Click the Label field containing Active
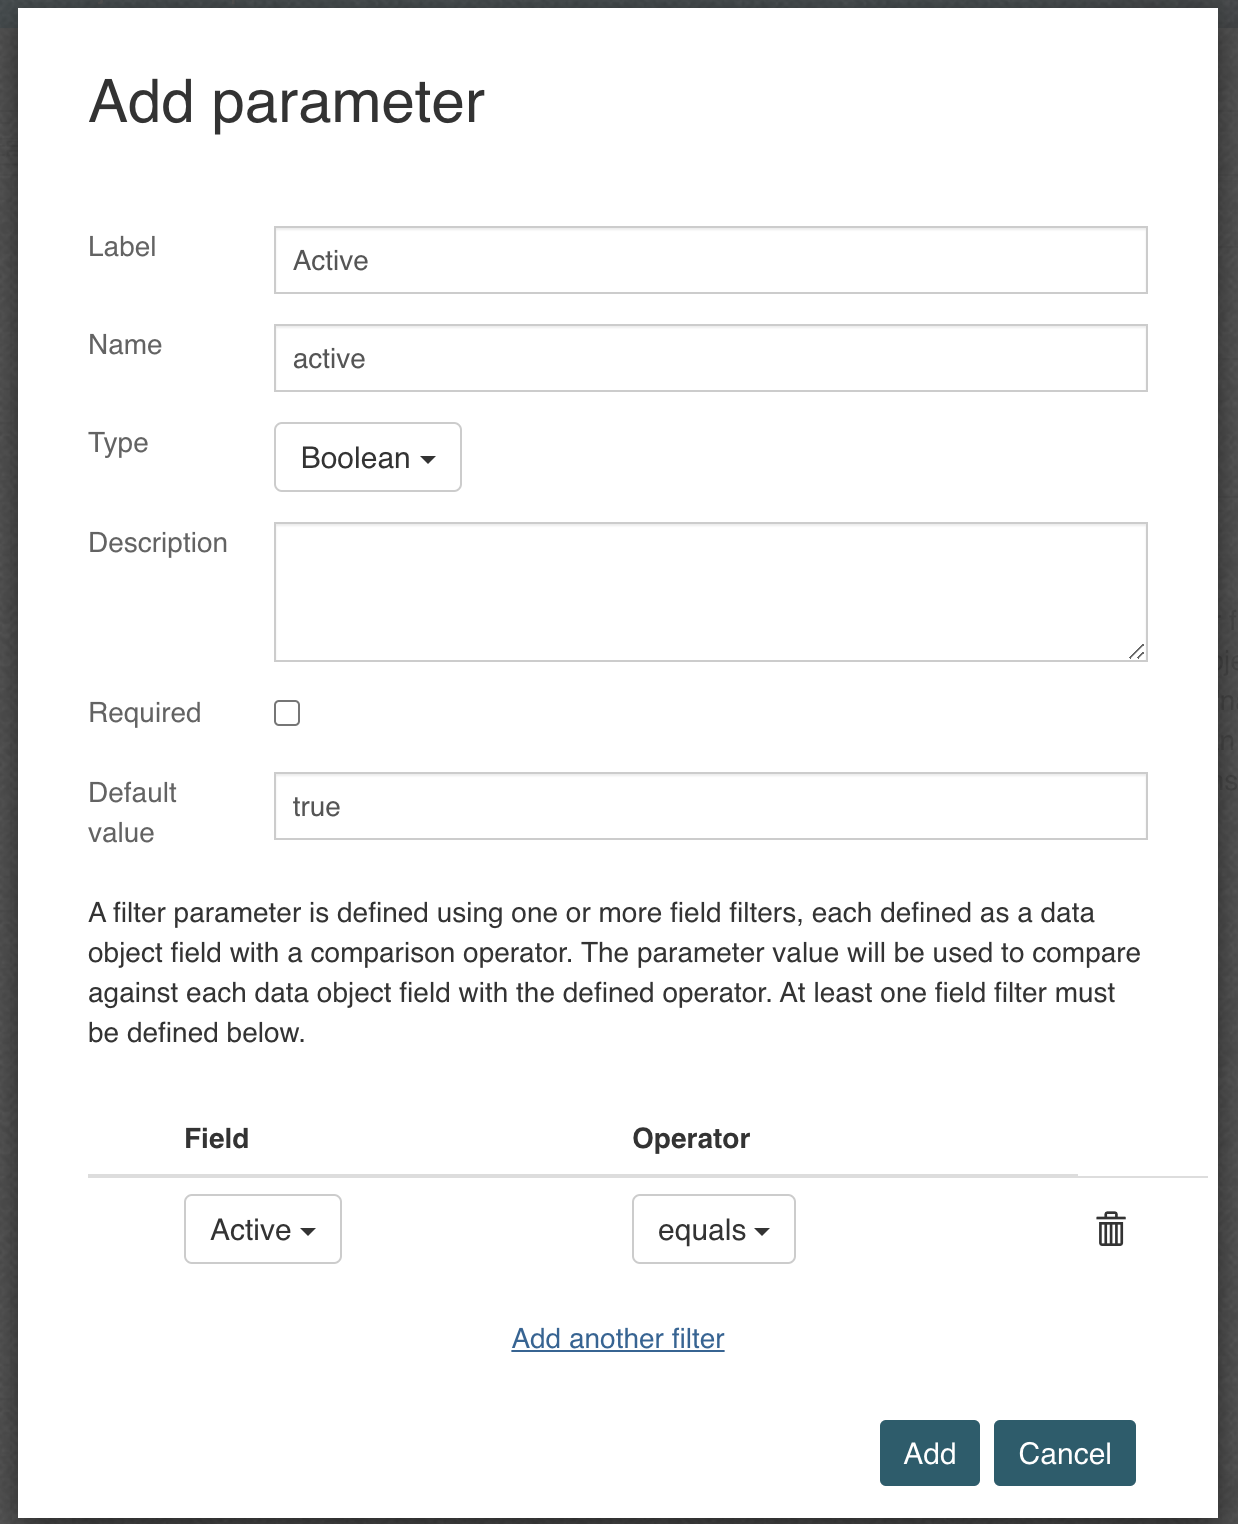This screenshot has width=1238, height=1524. pyautogui.click(x=710, y=260)
